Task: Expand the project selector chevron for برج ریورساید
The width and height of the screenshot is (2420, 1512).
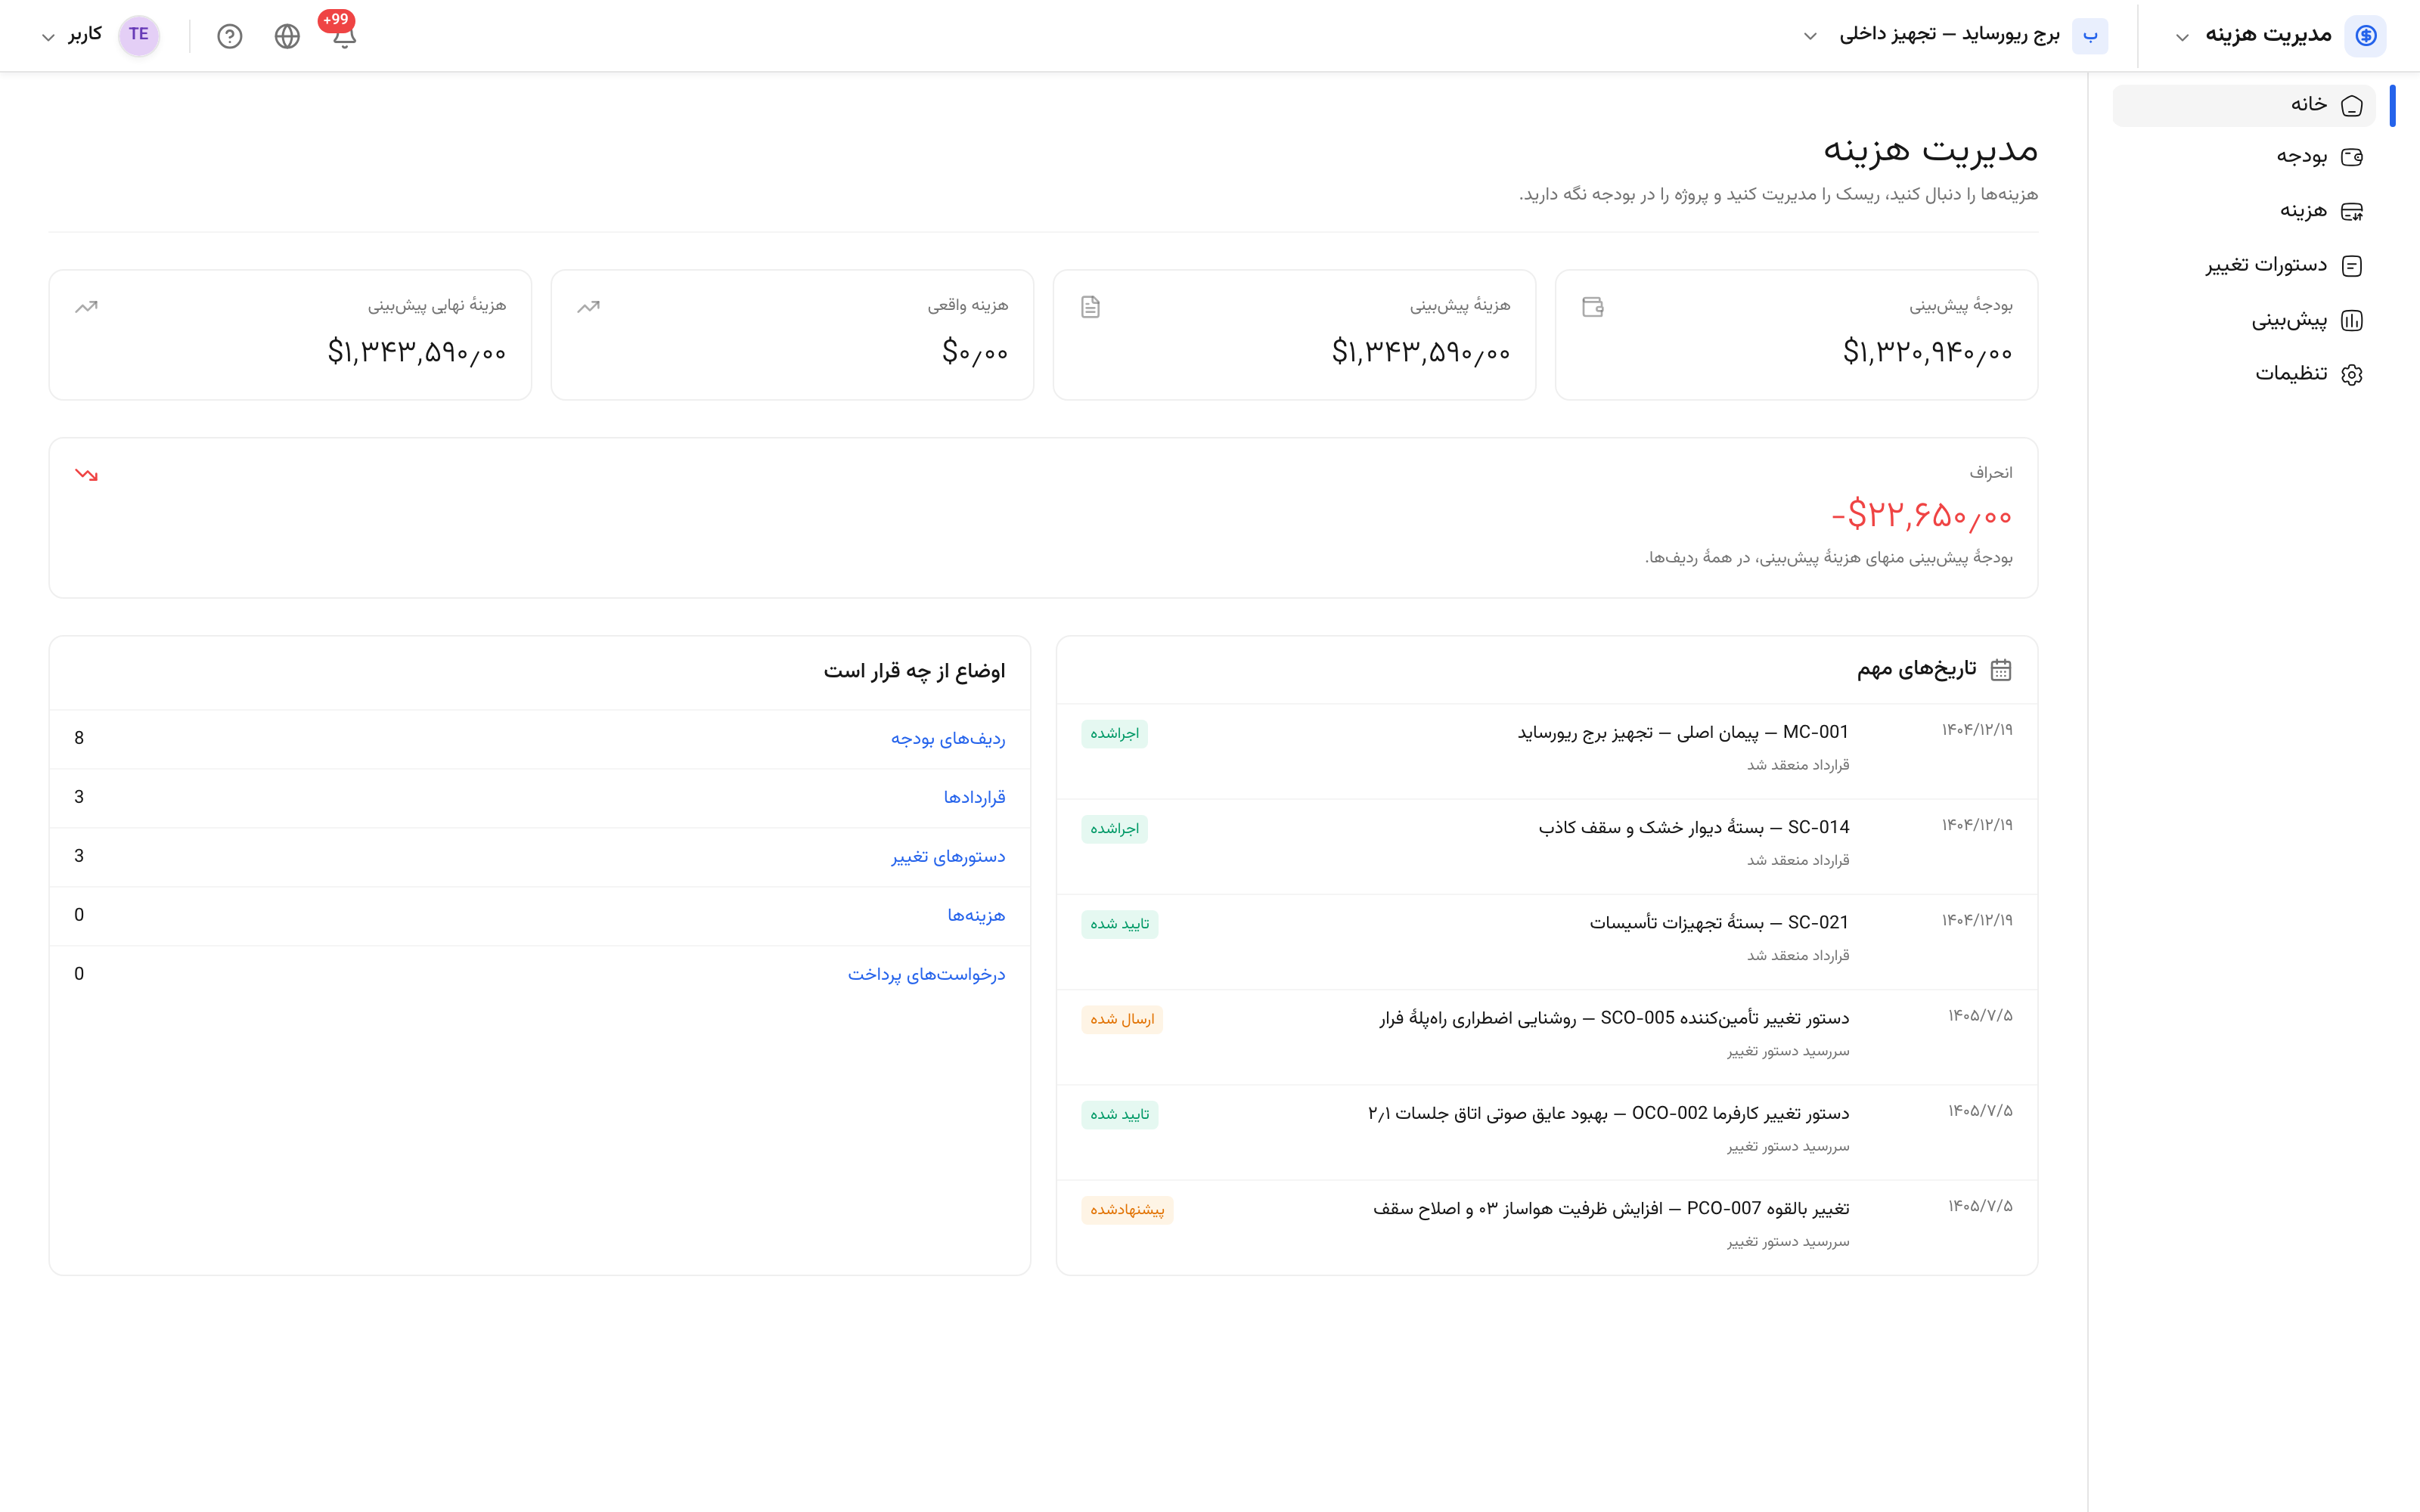Action: [1810, 37]
